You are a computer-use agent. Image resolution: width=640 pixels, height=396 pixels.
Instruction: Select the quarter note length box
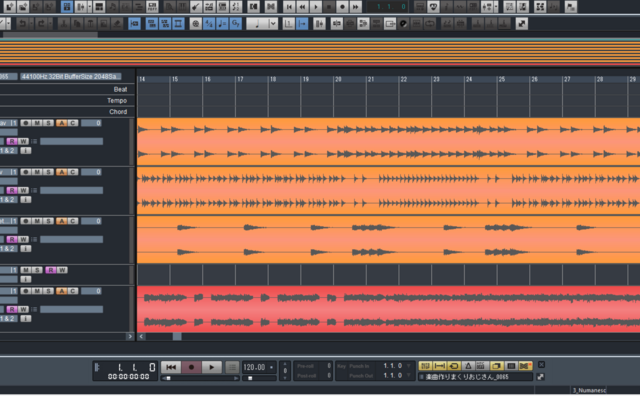coord(258,24)
